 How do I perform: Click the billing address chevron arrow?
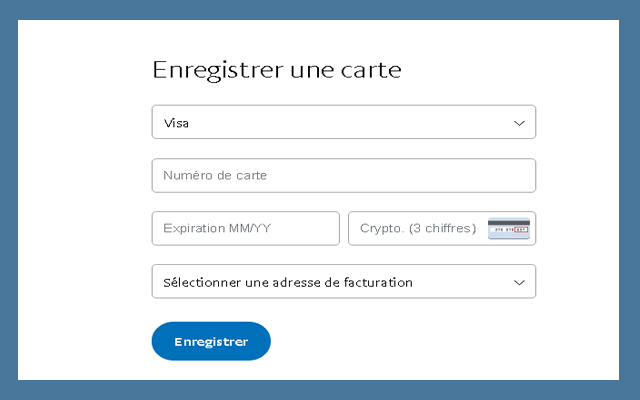pyautogui.click(x=519, y=282)
